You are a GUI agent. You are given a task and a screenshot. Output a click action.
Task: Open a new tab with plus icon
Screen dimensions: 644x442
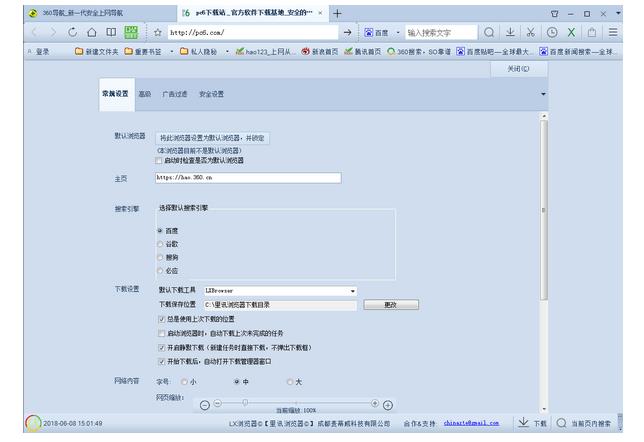(x=337, y=14)
